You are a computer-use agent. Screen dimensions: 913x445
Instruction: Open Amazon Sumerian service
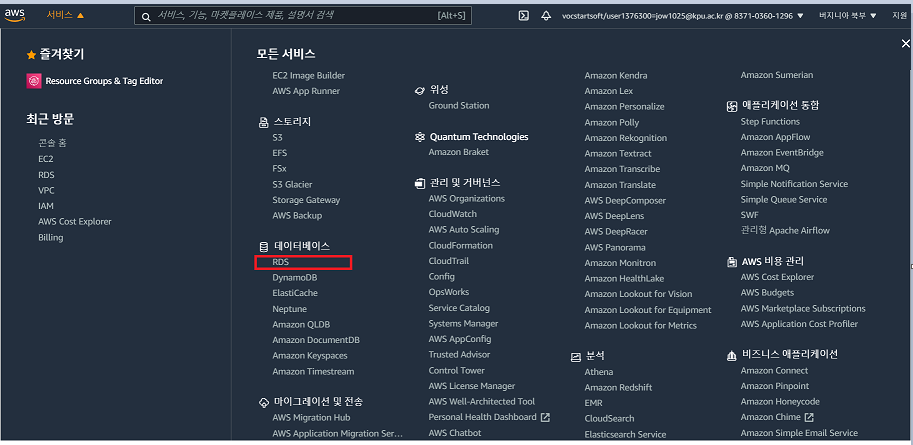pos(777,75)
